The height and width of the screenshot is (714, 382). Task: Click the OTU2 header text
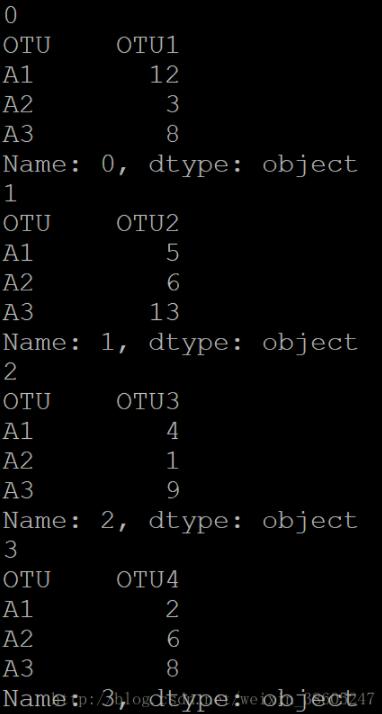click(148, 224)
